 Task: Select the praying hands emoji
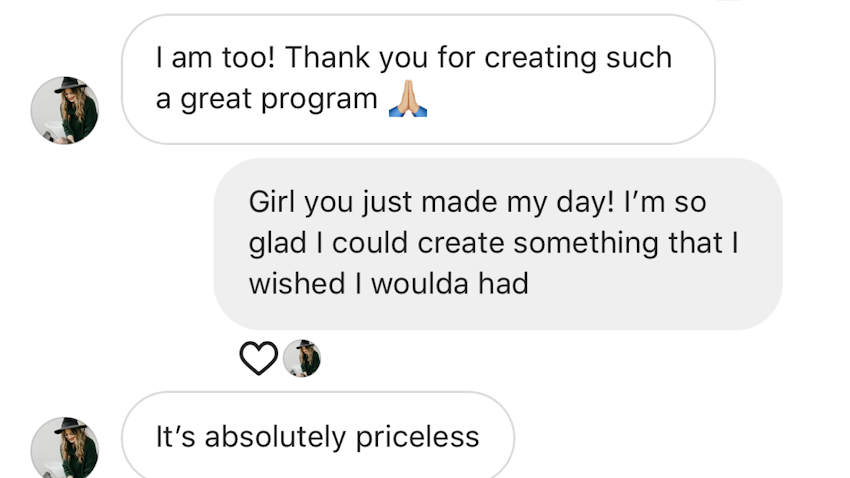[407, 100]
